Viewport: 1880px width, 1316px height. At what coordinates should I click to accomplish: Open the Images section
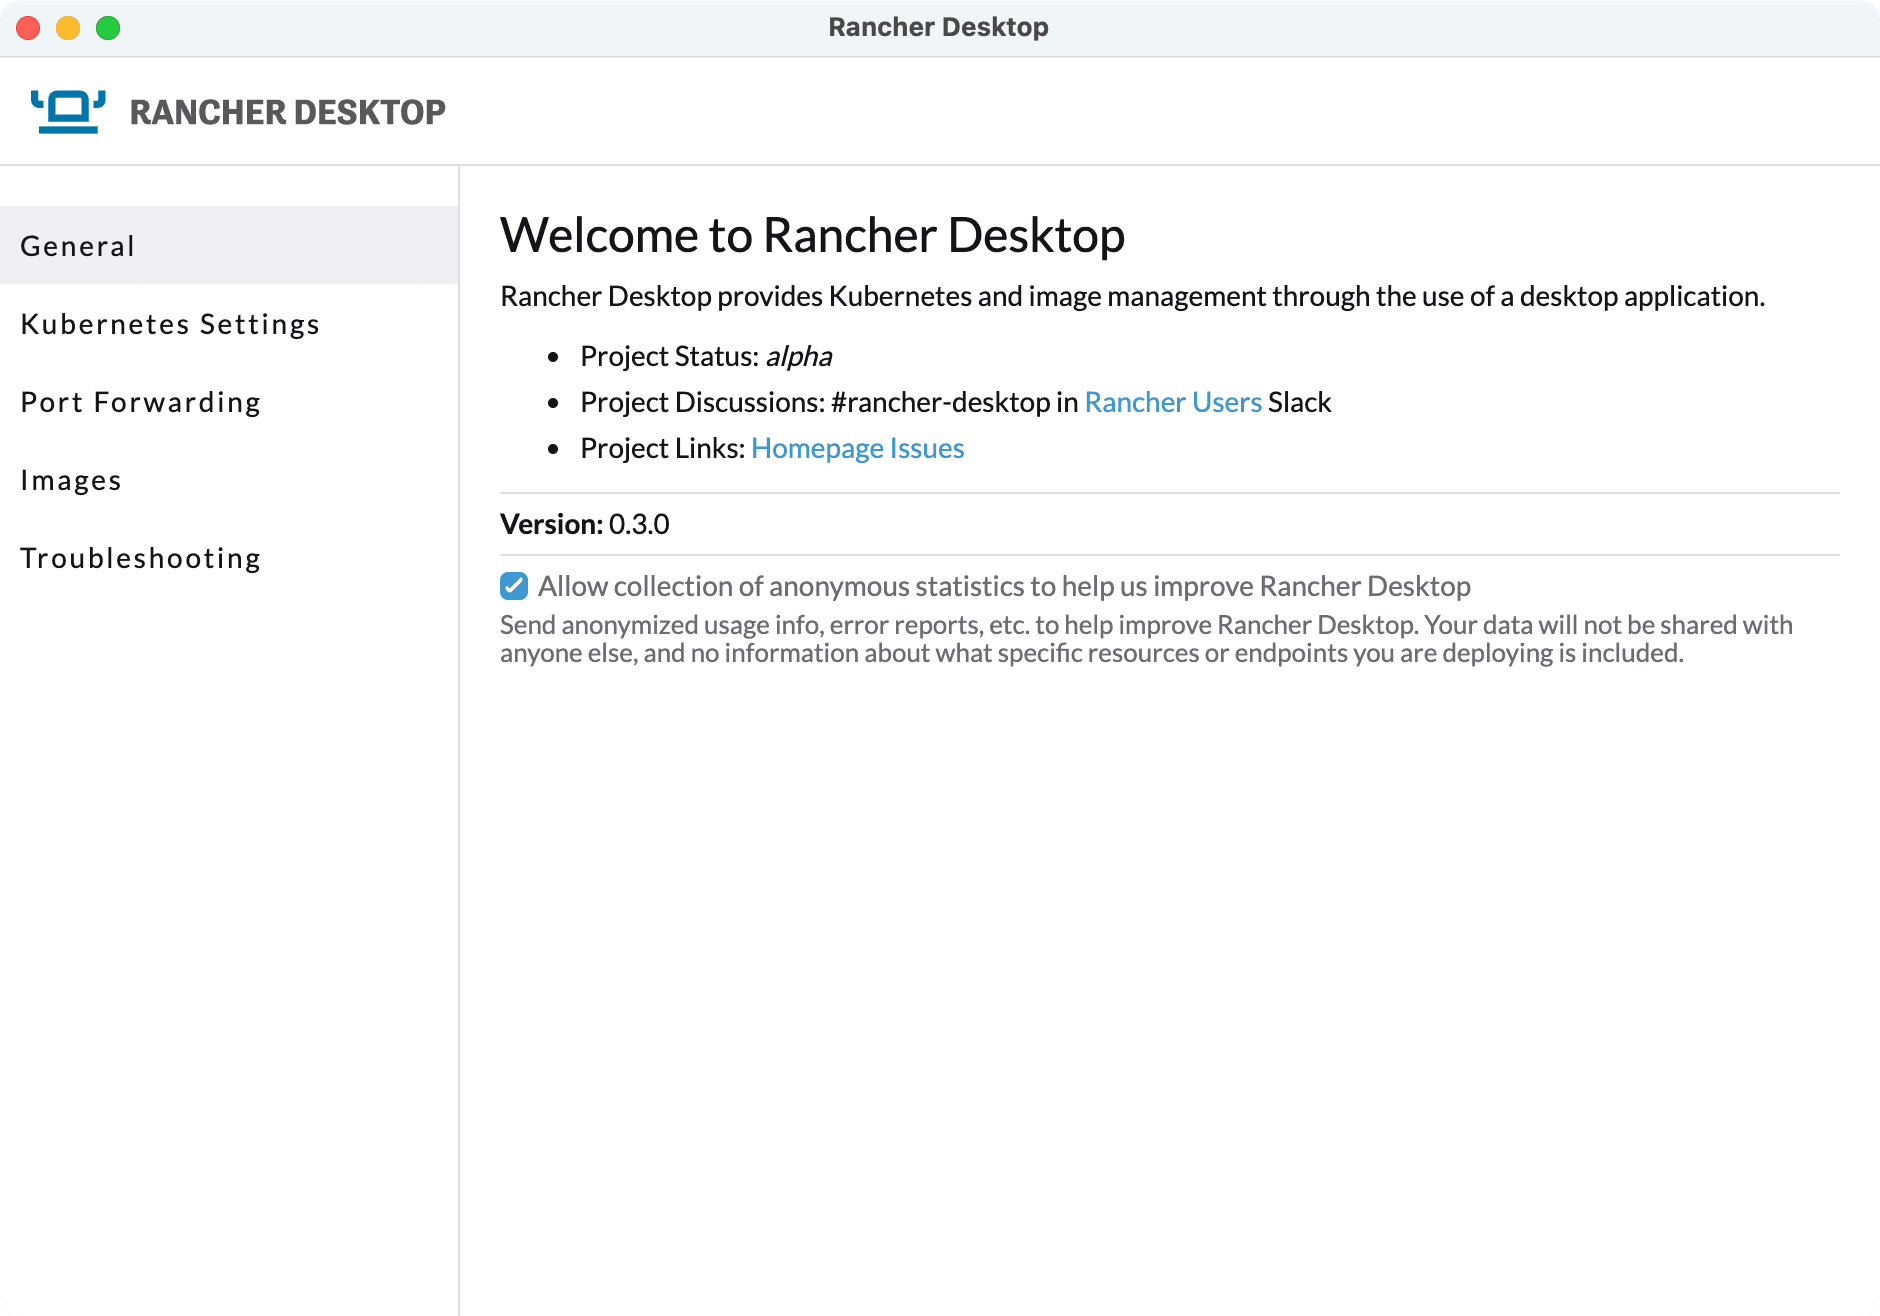229,479
